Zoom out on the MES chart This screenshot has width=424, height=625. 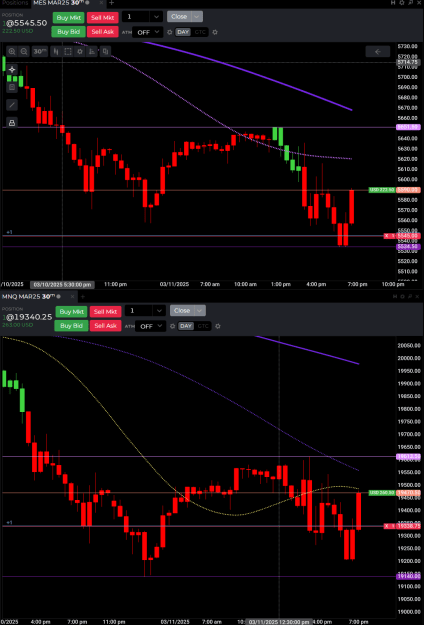(24, 51)
